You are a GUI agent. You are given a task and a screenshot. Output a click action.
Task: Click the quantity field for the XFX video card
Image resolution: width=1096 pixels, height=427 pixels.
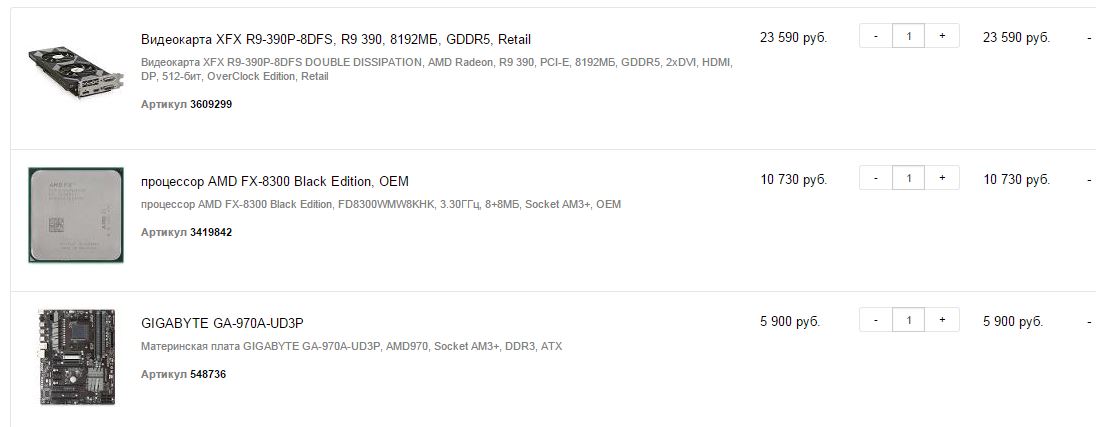(x=909, y=37)
